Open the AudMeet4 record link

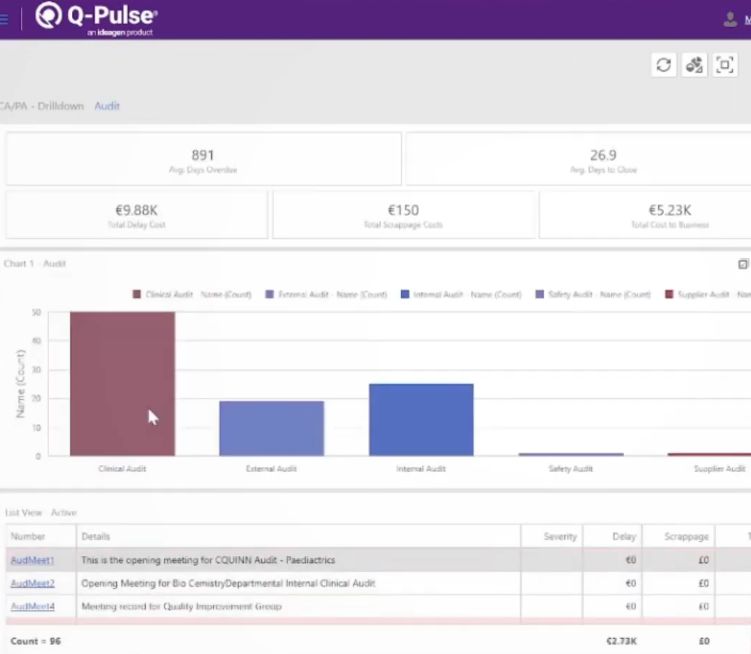tap(33, 606)
